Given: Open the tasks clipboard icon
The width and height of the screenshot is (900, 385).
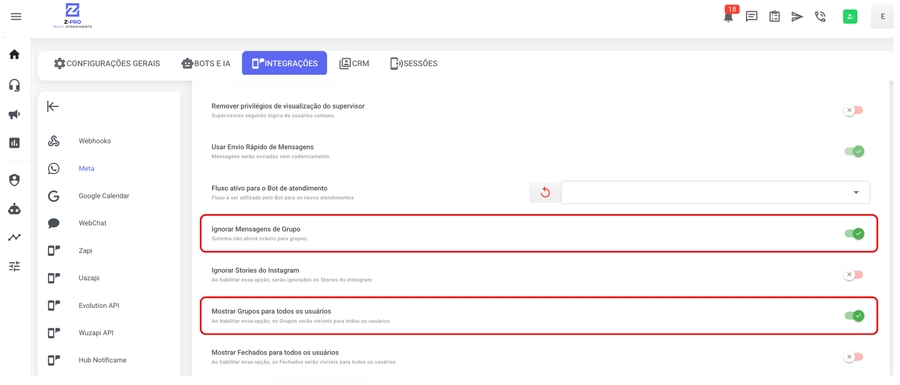Looking at the screenshot, I should click(774, 17).
